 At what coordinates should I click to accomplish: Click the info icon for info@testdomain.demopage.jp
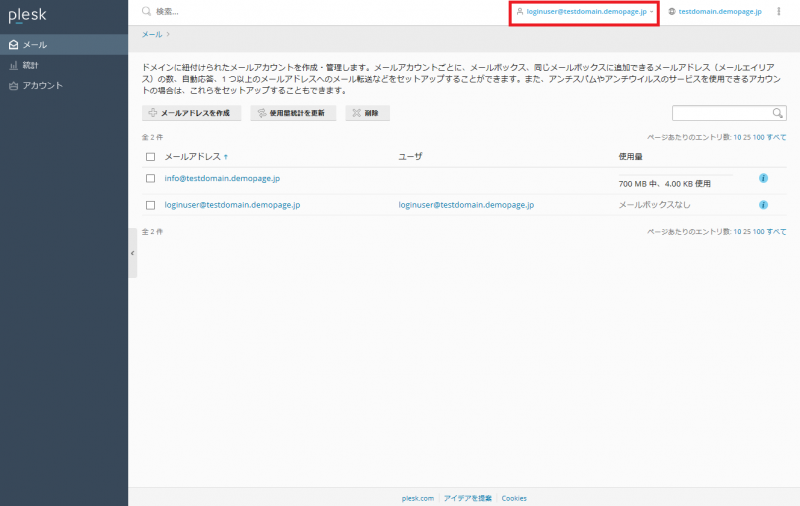coord(763,178)
